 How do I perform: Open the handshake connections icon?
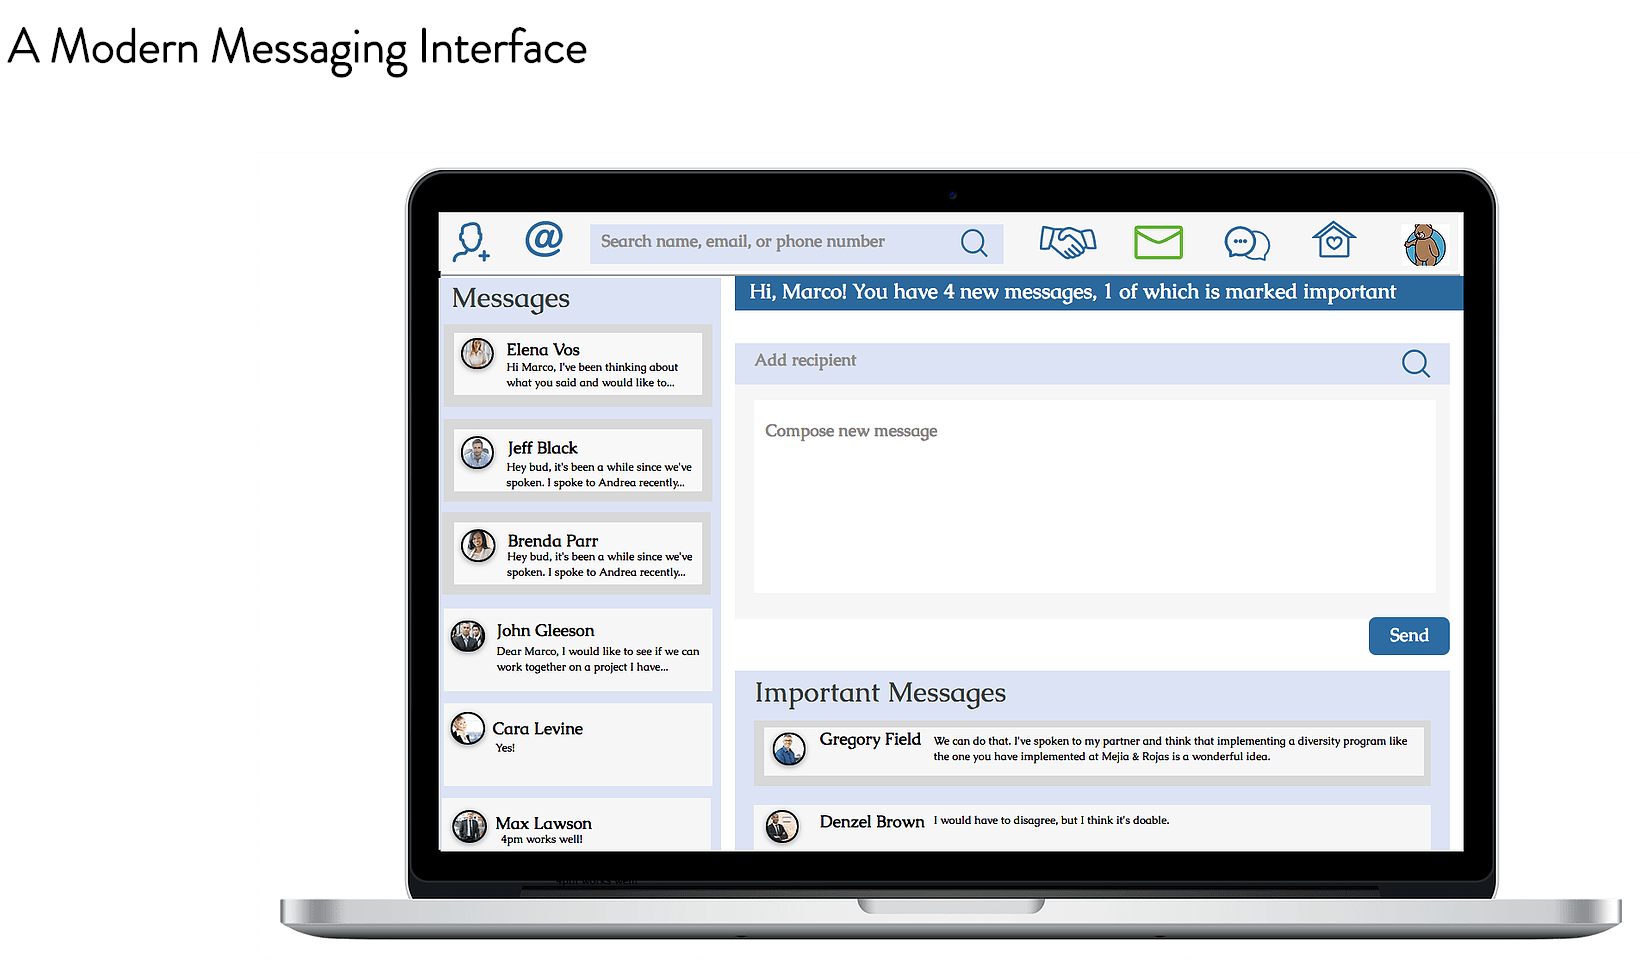tap(1068, 242)
